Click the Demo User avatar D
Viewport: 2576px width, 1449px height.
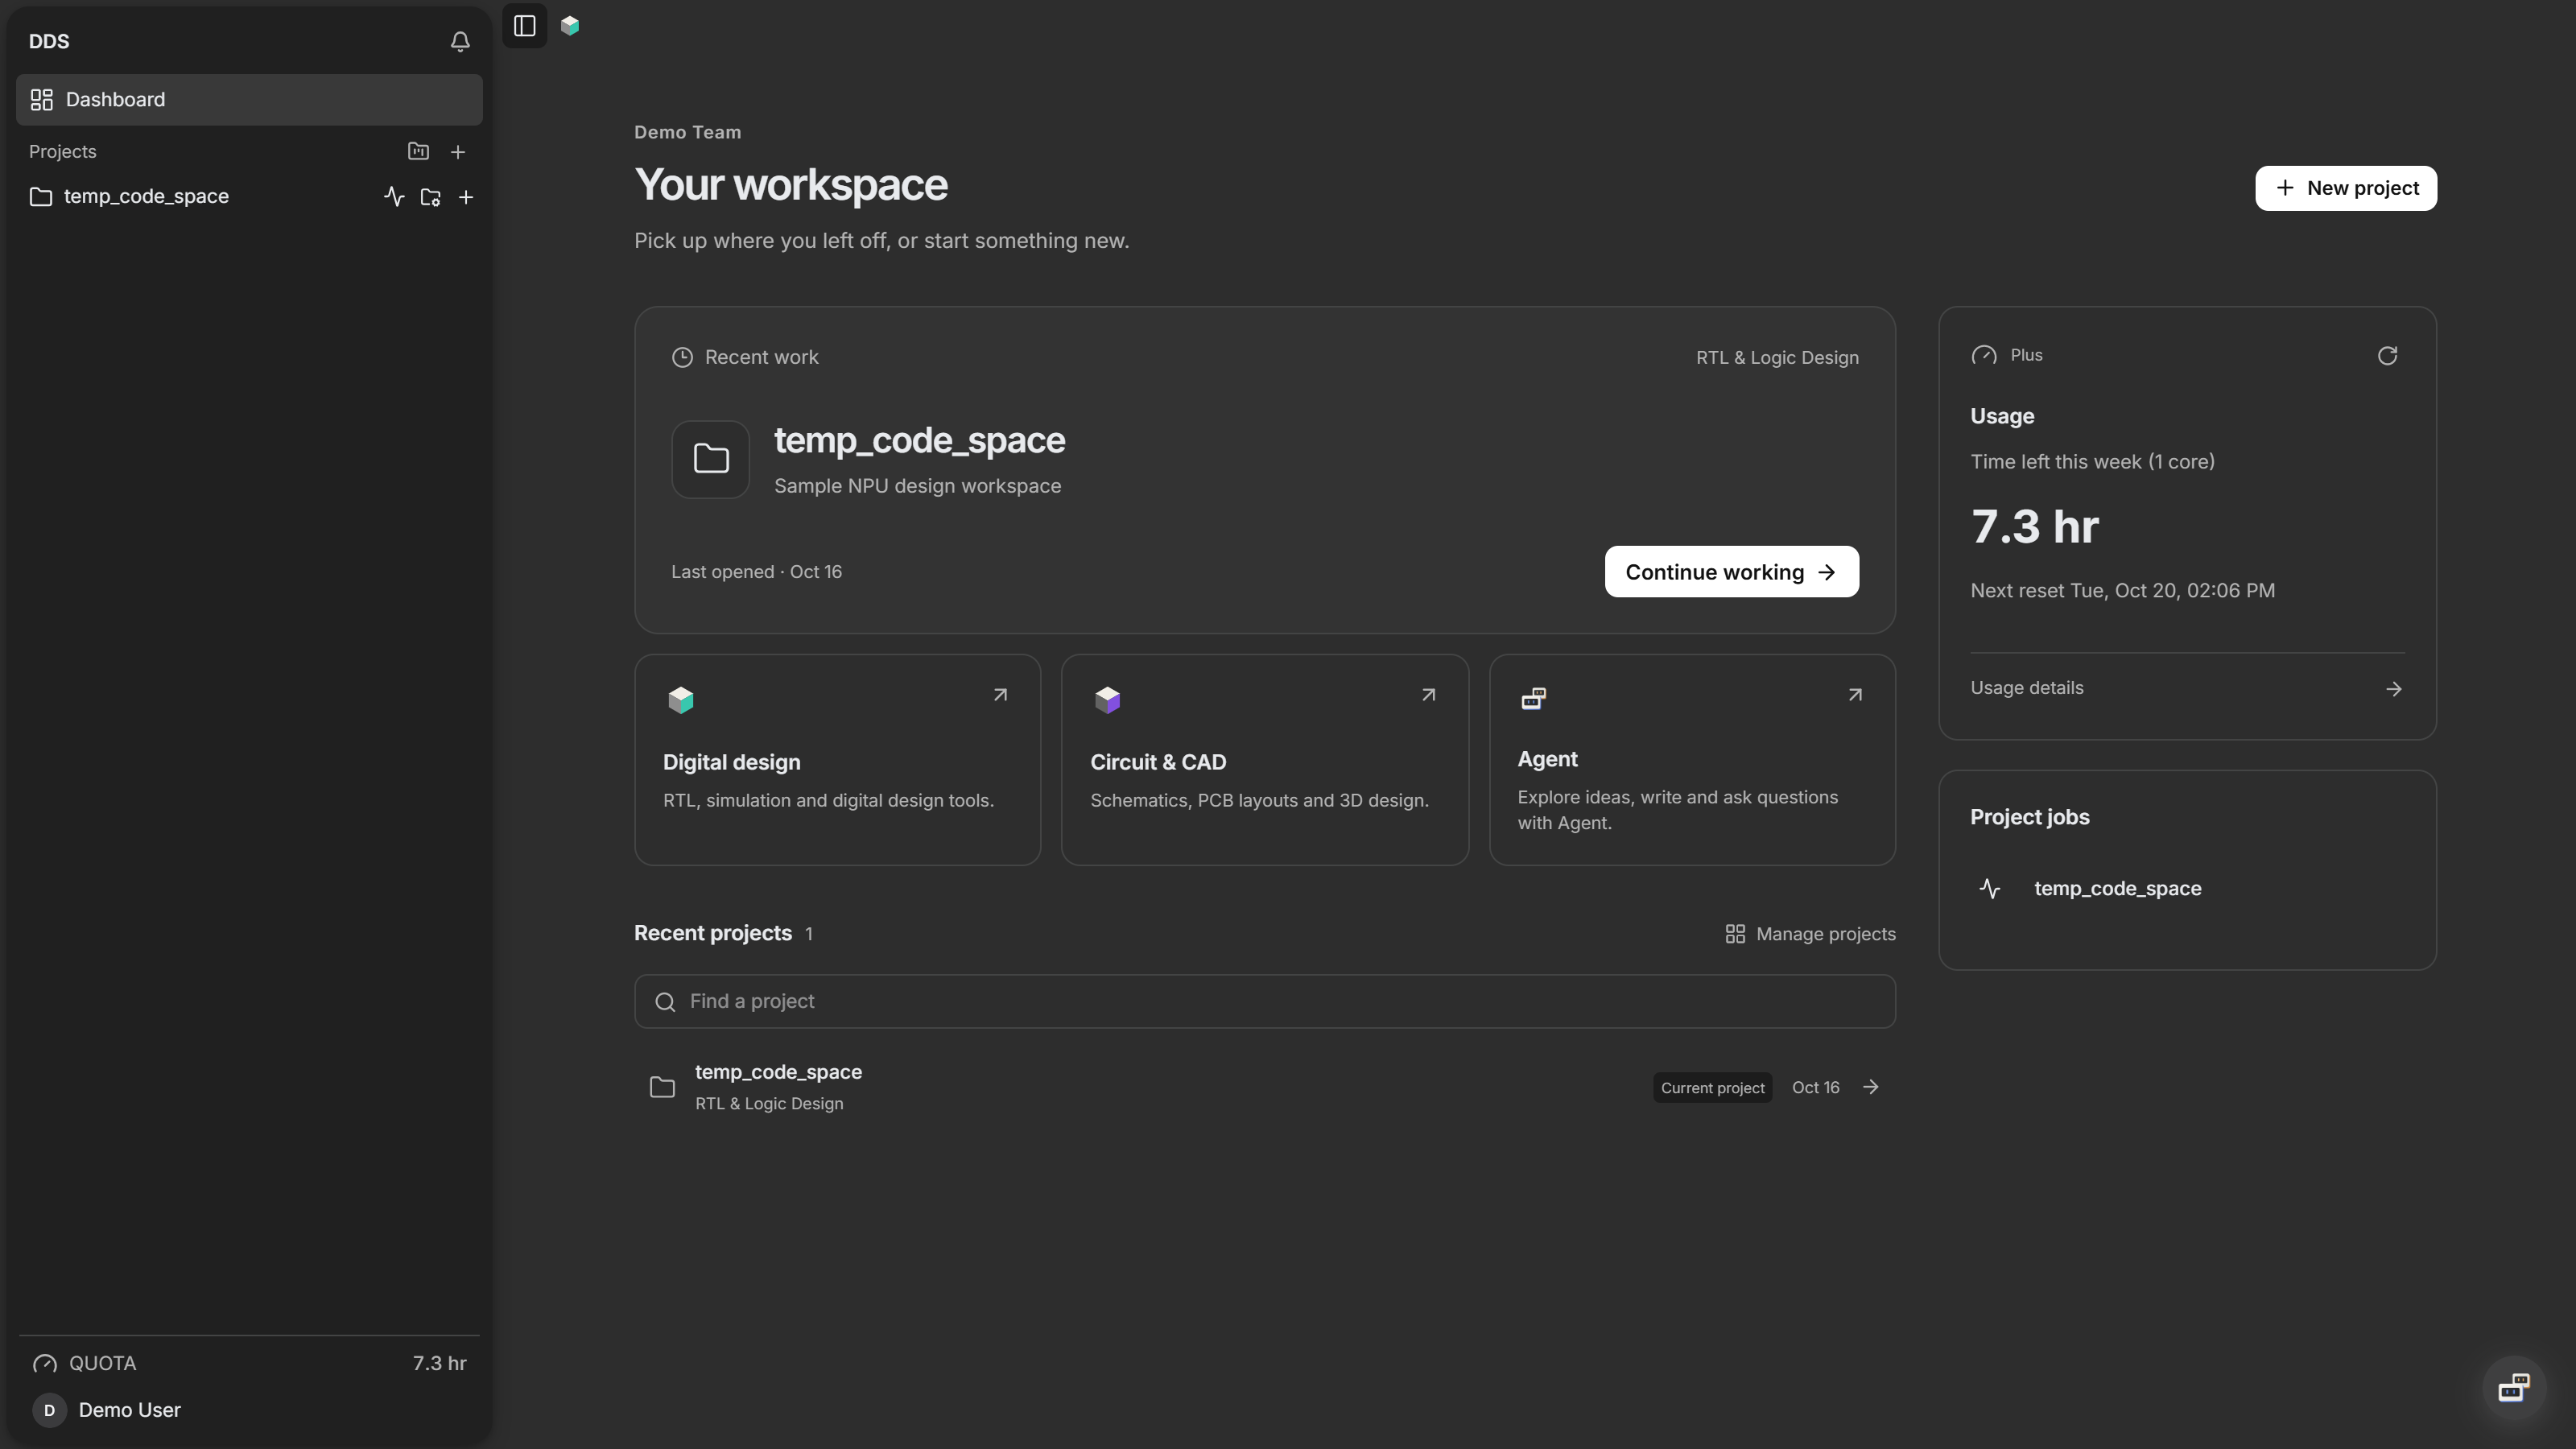pos(49,1410)
